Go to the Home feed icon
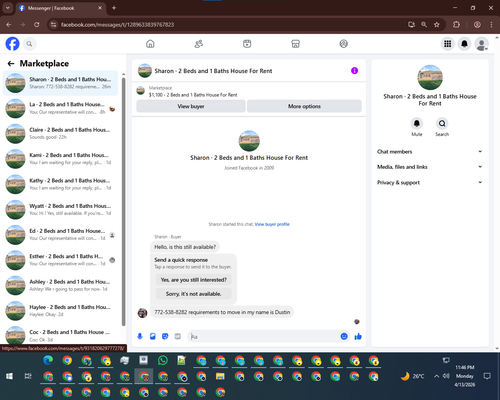Image resolution: width=500 pixels, height=400 pixels. pyautogui.click(x=150, y=44)
